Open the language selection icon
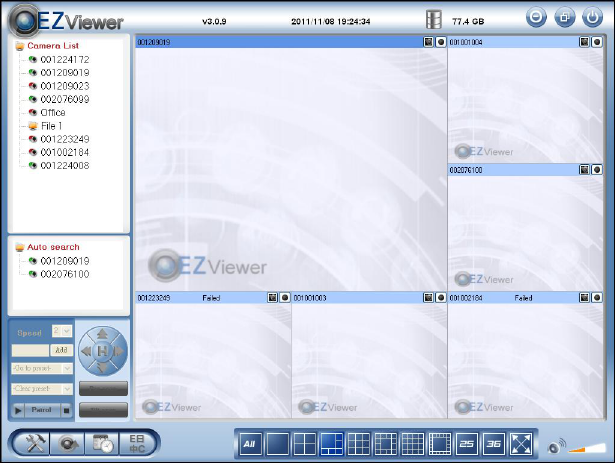Screen dimensions: 615x463 click(x=137, y=444)
